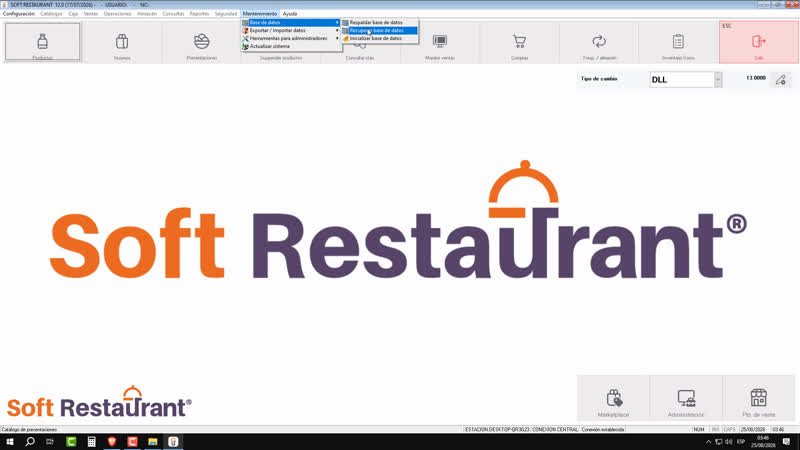
Task: Click the Soft Restaurant taskbar icon
Action: coord(173,442)
